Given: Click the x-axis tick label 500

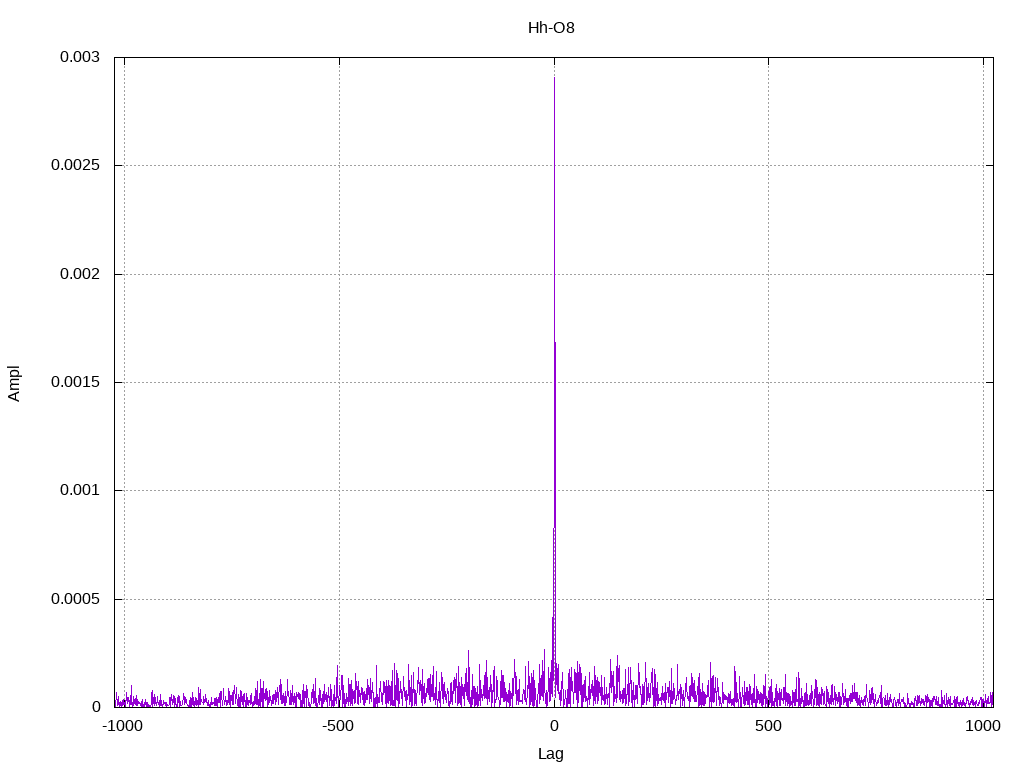Looking at the screenshot, I should tap(768, 726).
